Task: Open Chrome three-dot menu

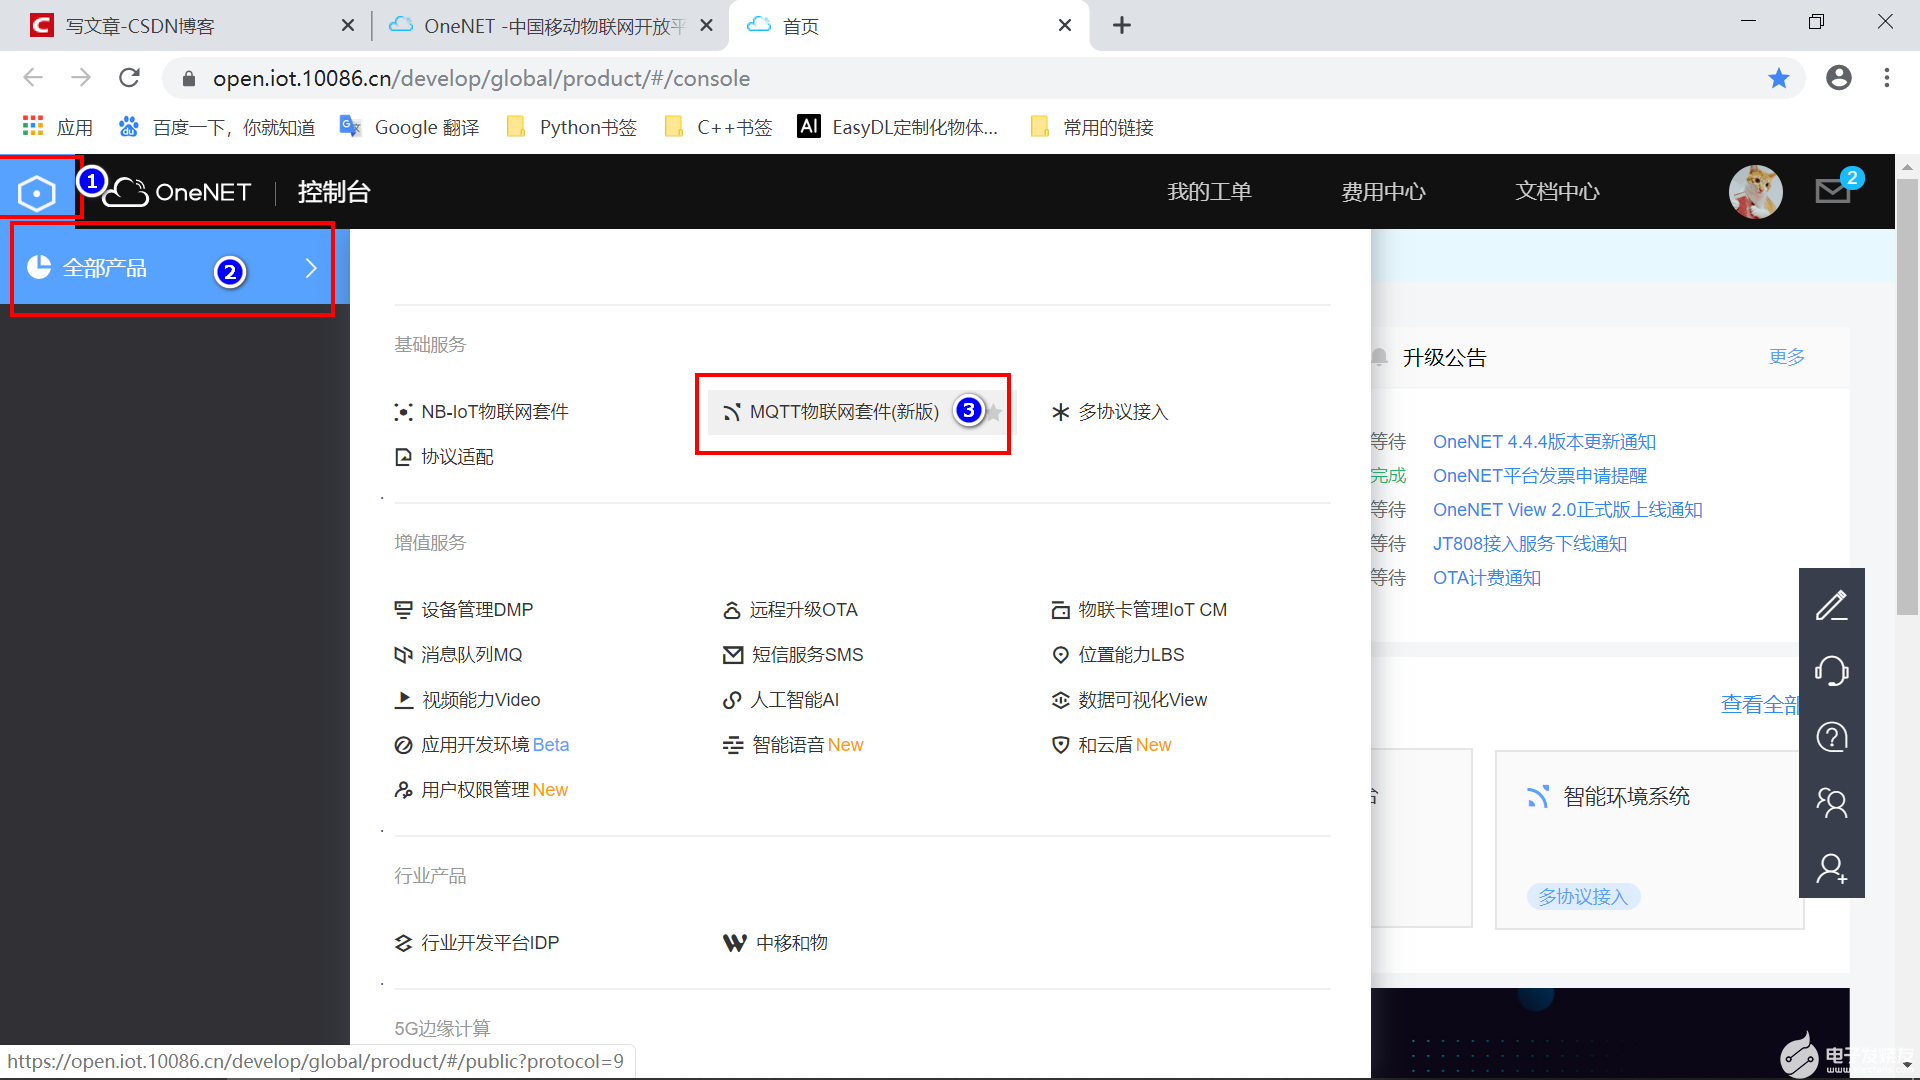Action: [1886, 78]
